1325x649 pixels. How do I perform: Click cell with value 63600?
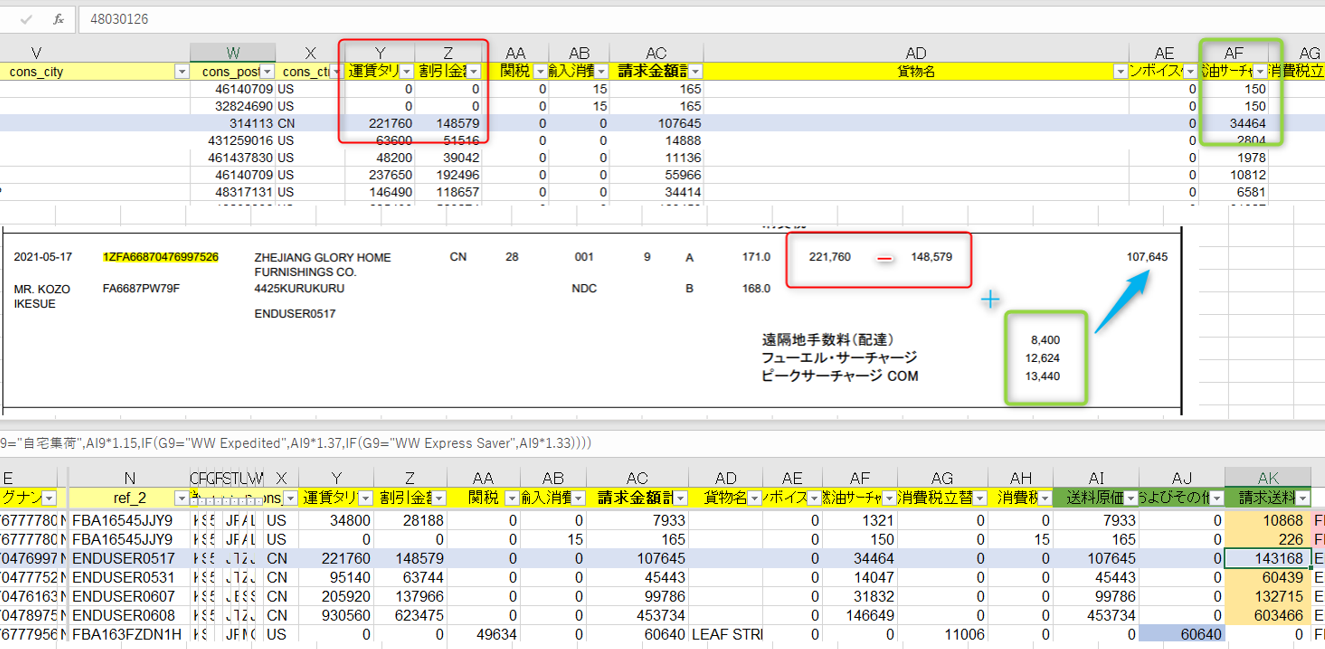click(x=378, y=141)
